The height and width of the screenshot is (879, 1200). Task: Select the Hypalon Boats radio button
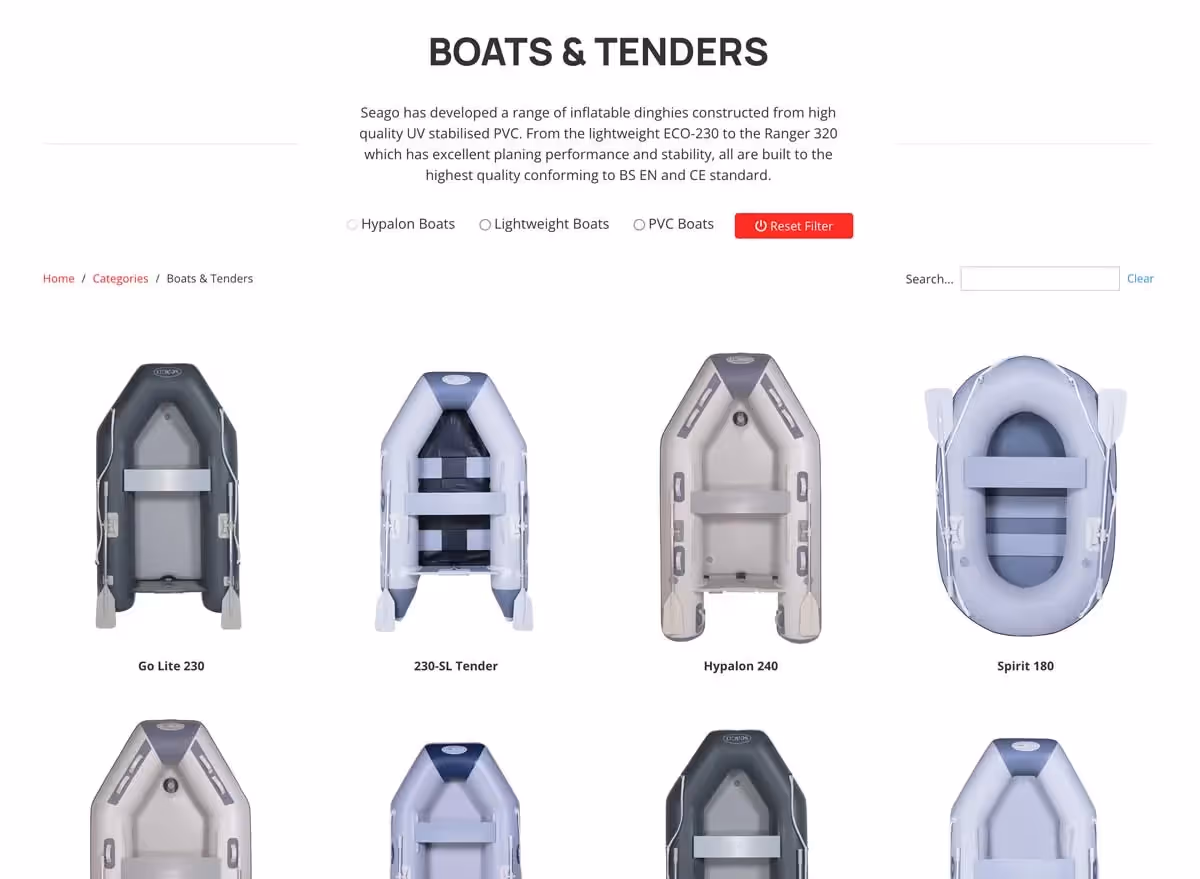click(352, 225)
